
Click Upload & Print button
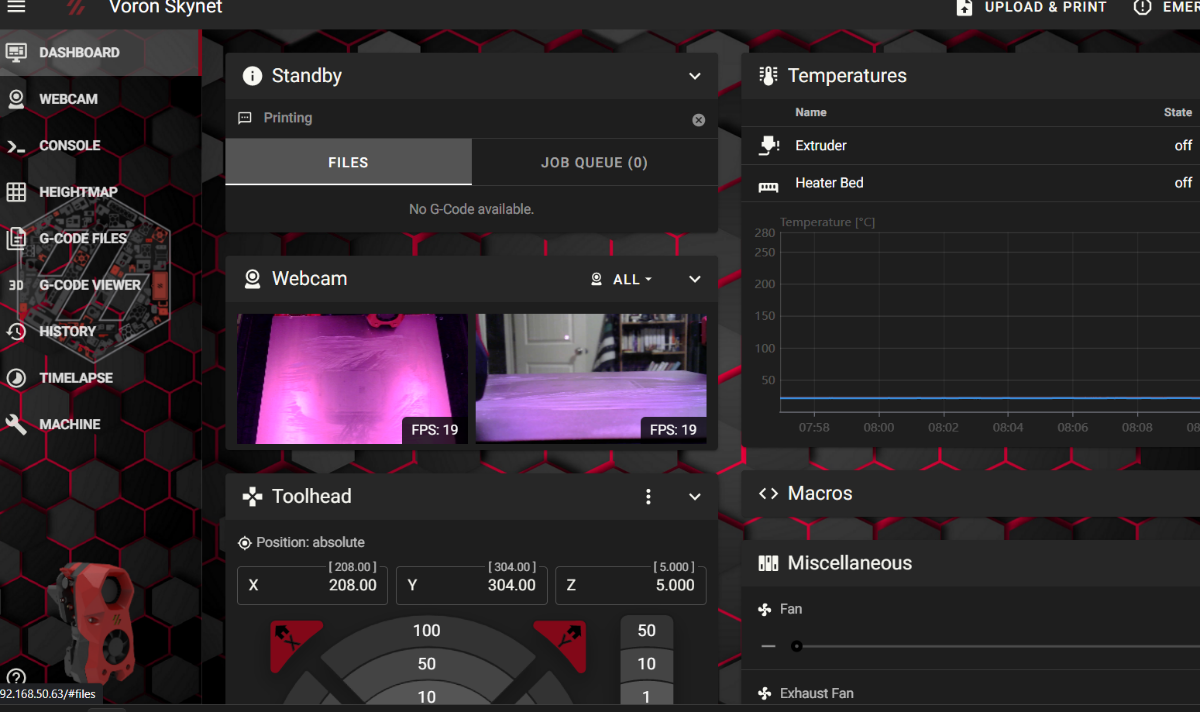click(1031, 8)
